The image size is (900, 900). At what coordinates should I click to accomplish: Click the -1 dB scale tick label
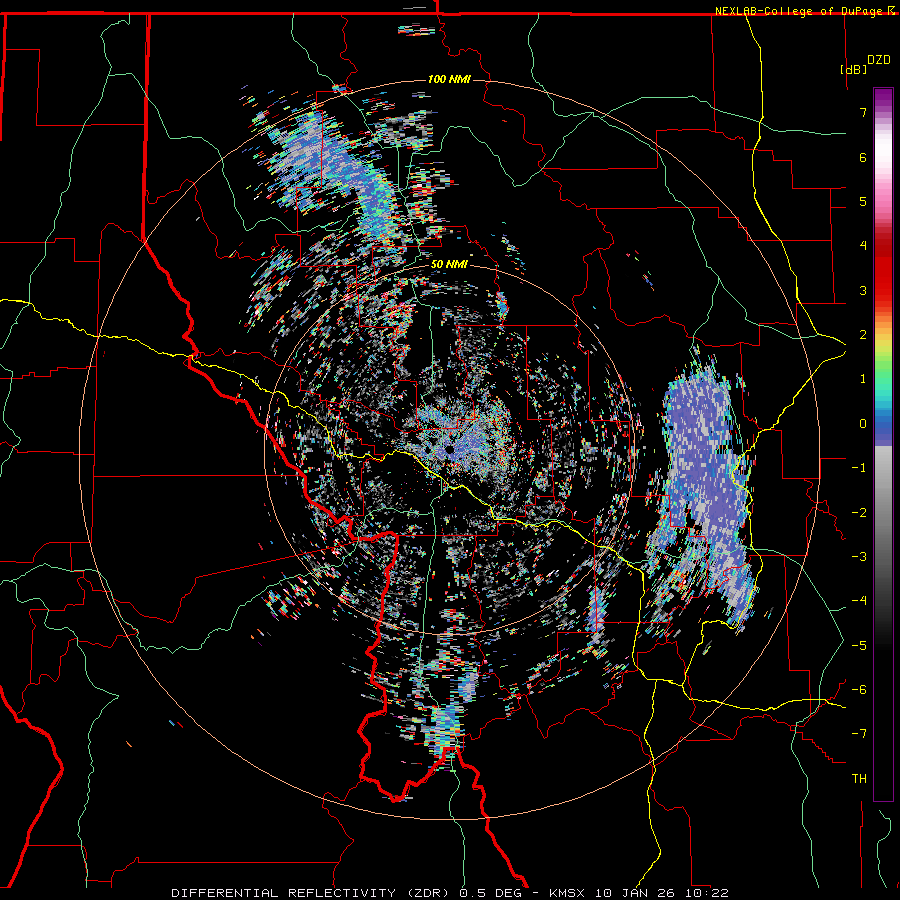click(x=859, y=468)
